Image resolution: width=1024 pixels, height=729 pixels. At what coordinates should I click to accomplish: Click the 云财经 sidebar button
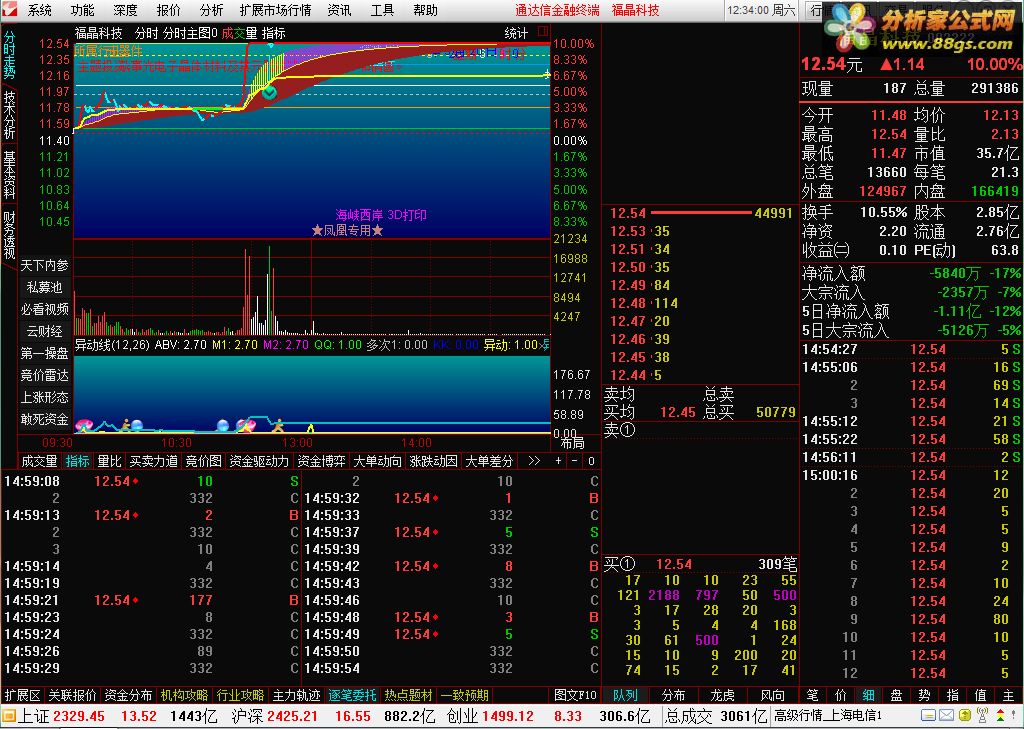point(44,331)
